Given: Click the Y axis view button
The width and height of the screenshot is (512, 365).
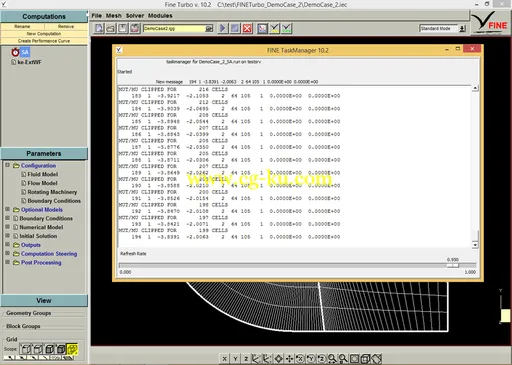Looking at the screenshot, I should [235, 359].
